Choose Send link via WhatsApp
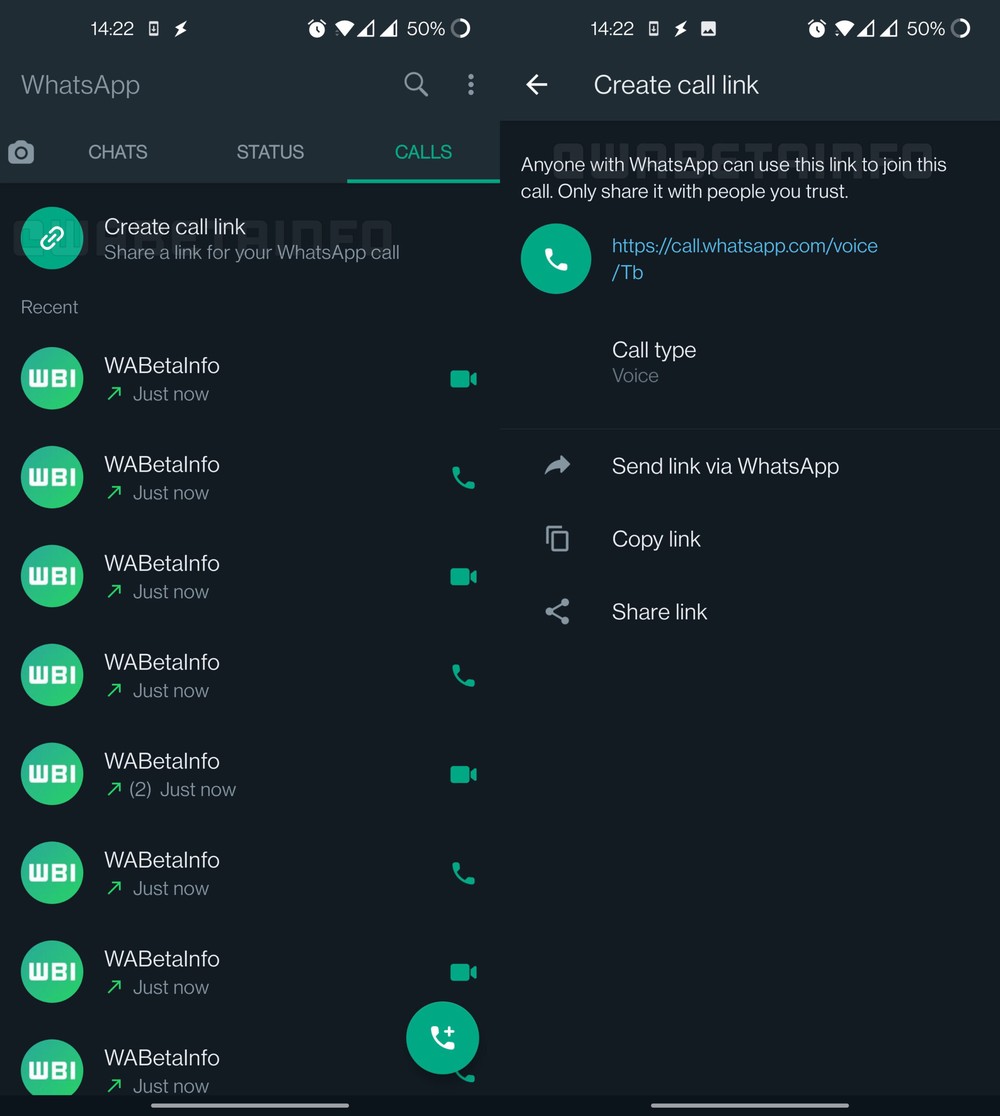Viewport: 1000px width, 1116px height. point(725,466)
